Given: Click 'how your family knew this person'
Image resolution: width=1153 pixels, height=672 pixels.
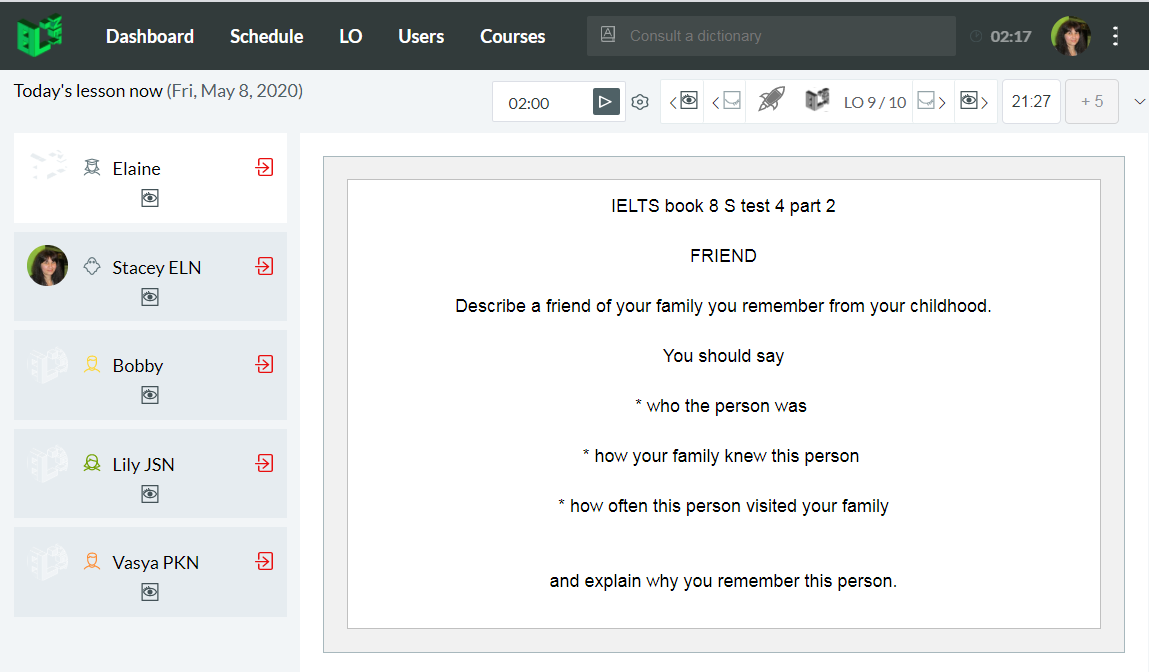Looking at the screenshot, I should point(721,456).
